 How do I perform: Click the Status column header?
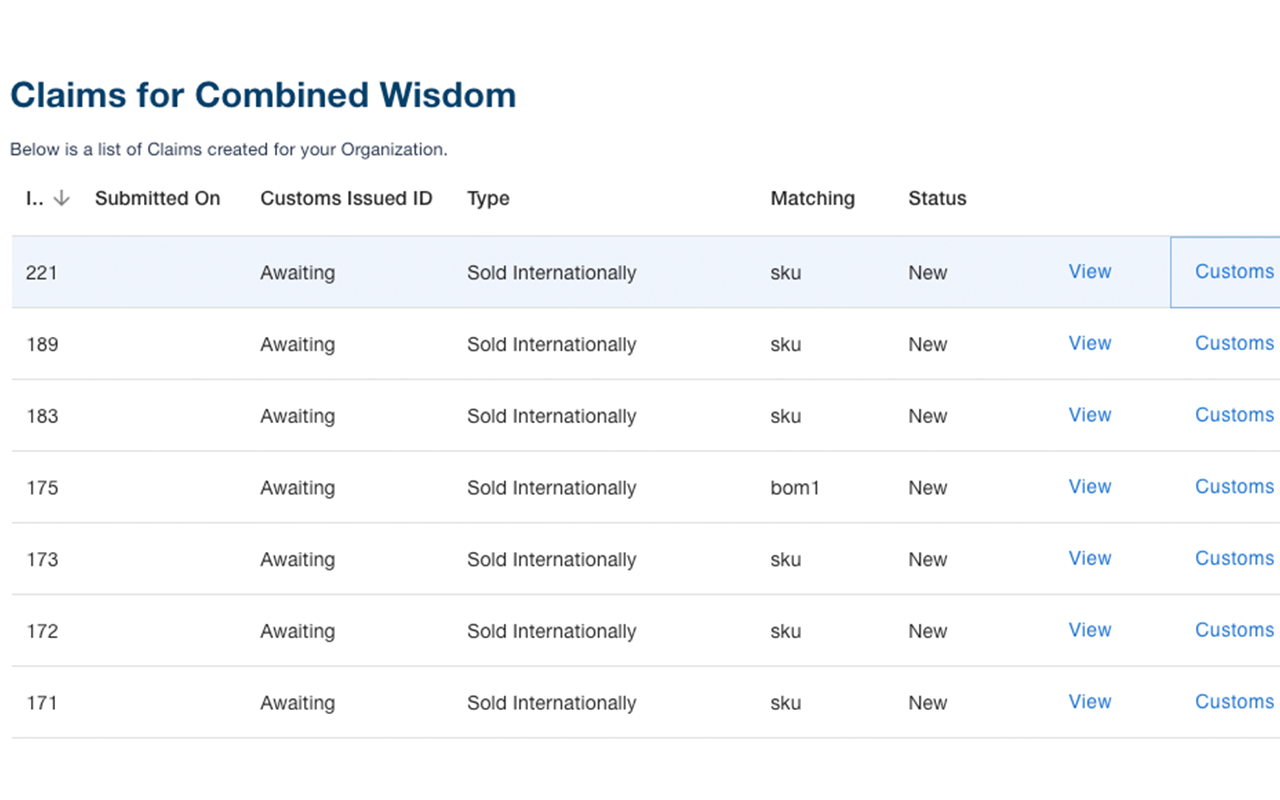(x=937, y=198)
